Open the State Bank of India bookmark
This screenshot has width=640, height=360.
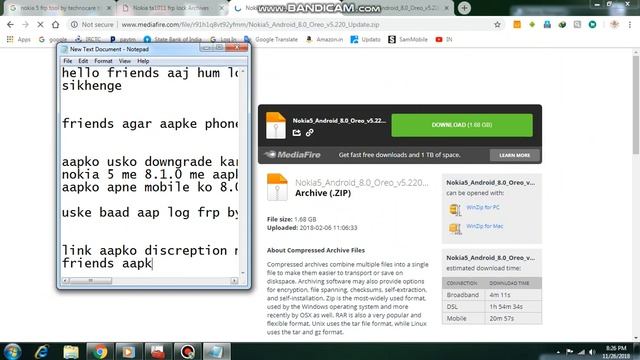pos(173,39)
